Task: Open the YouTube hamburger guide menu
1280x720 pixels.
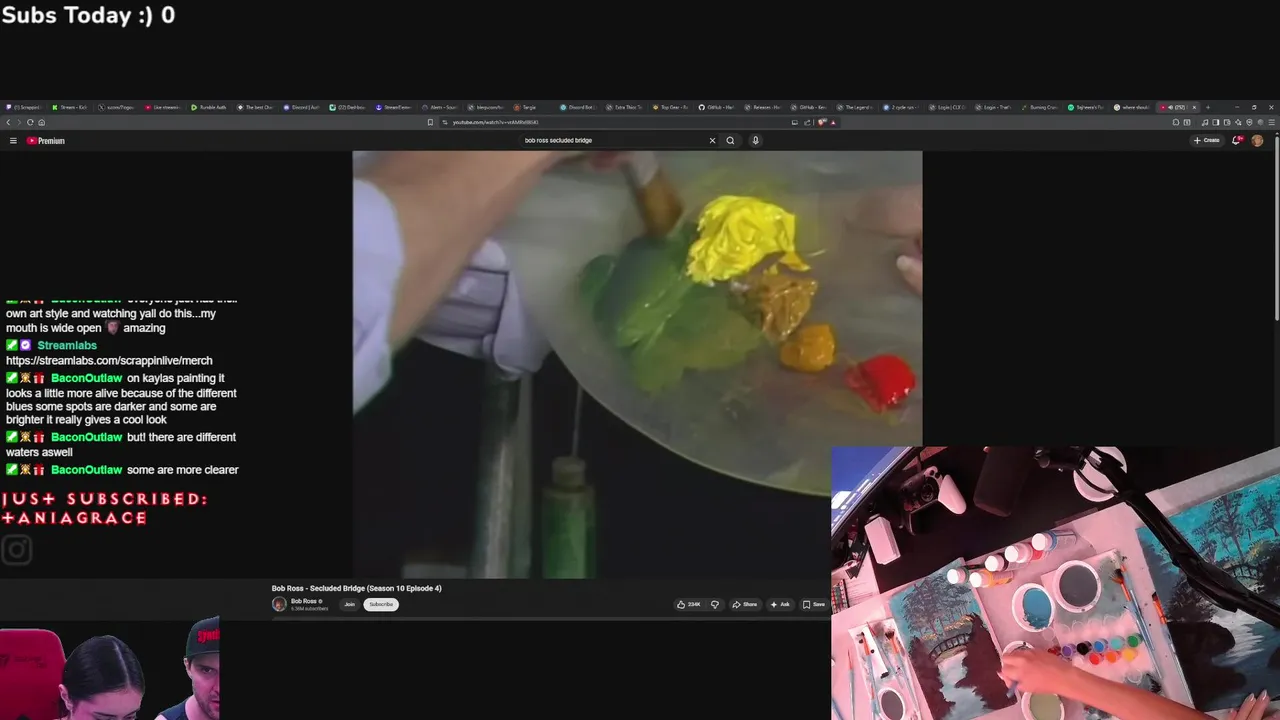Action: click(x=13, y=141)
